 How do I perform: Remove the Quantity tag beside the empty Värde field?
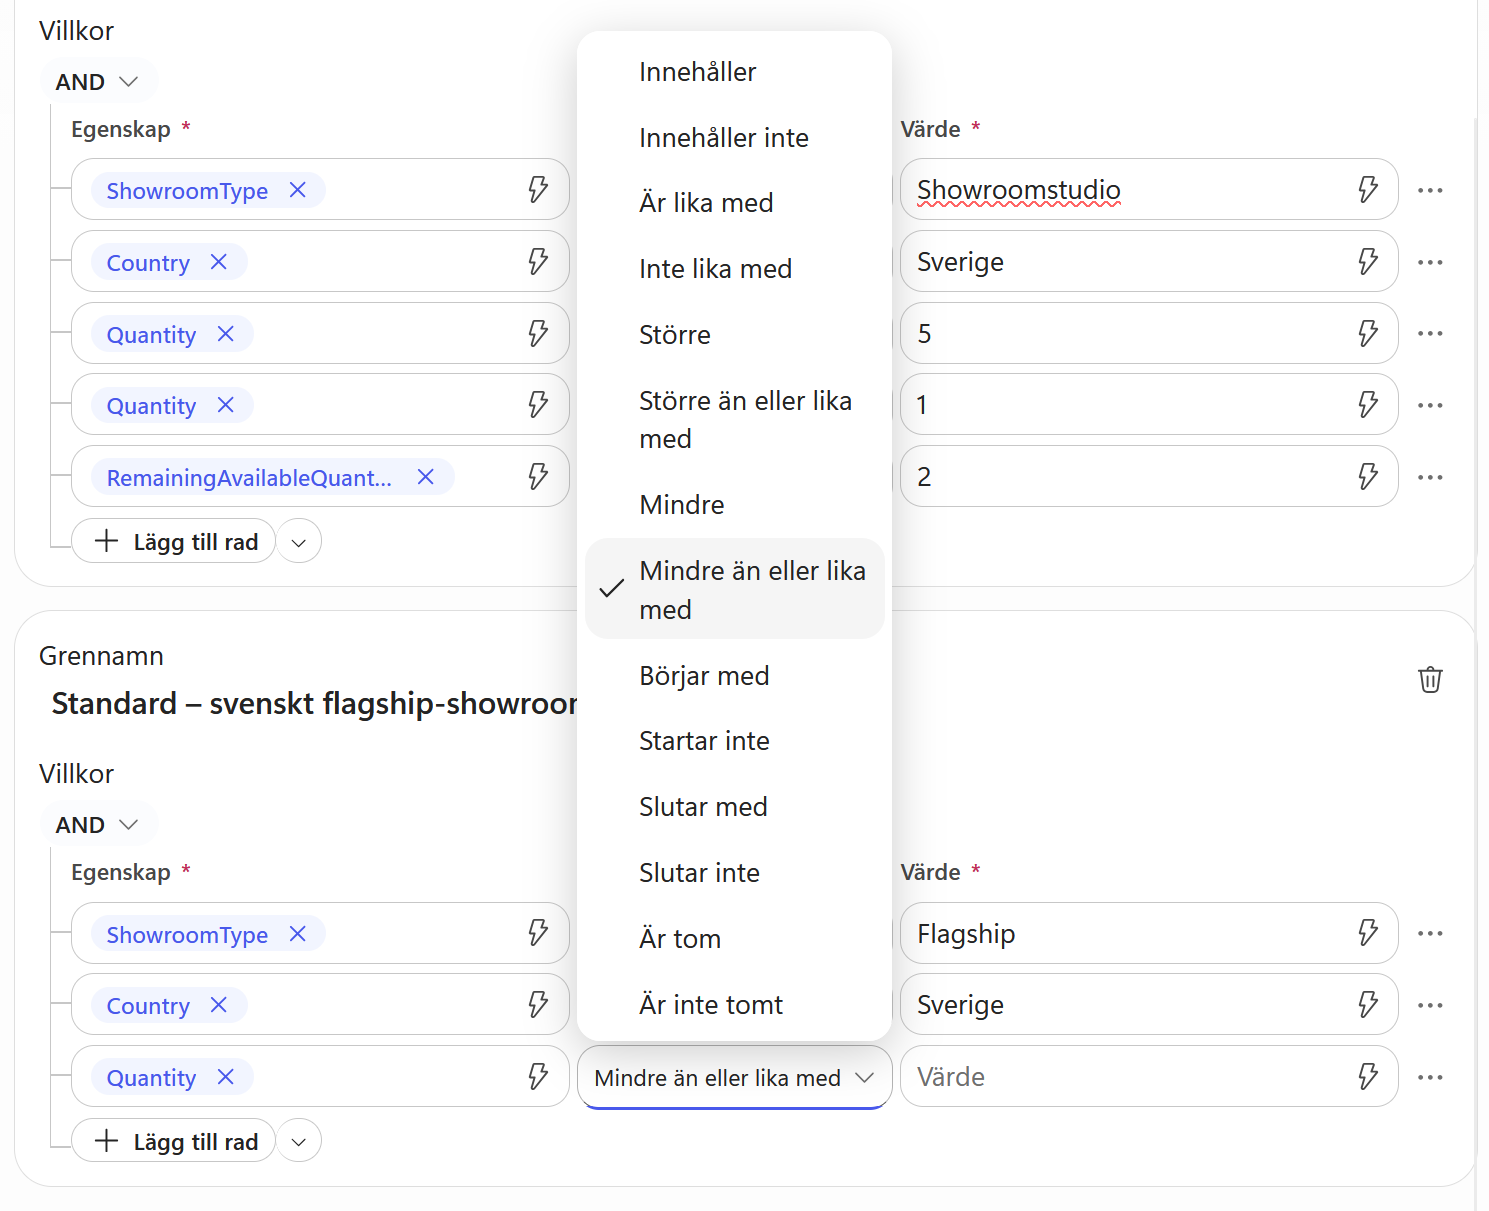[226, 1077]
